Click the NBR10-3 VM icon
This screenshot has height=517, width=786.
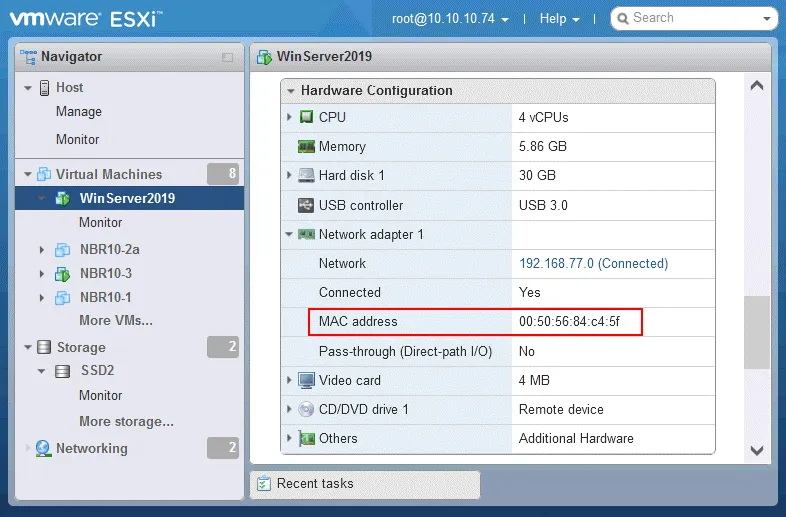click(62, 273)
